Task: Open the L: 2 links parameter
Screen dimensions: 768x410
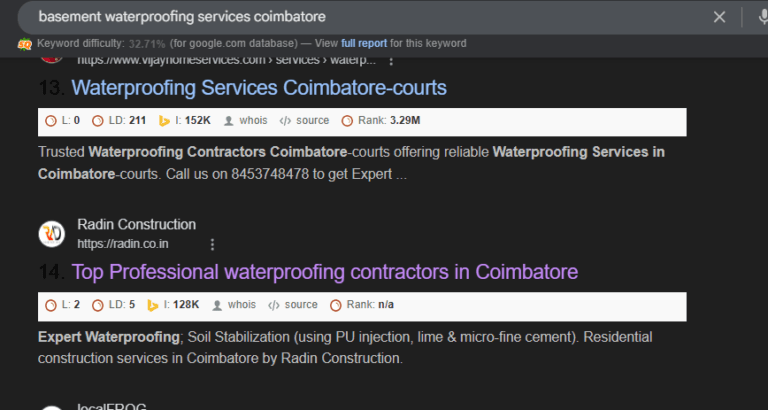Action: [x=62, y=305]
